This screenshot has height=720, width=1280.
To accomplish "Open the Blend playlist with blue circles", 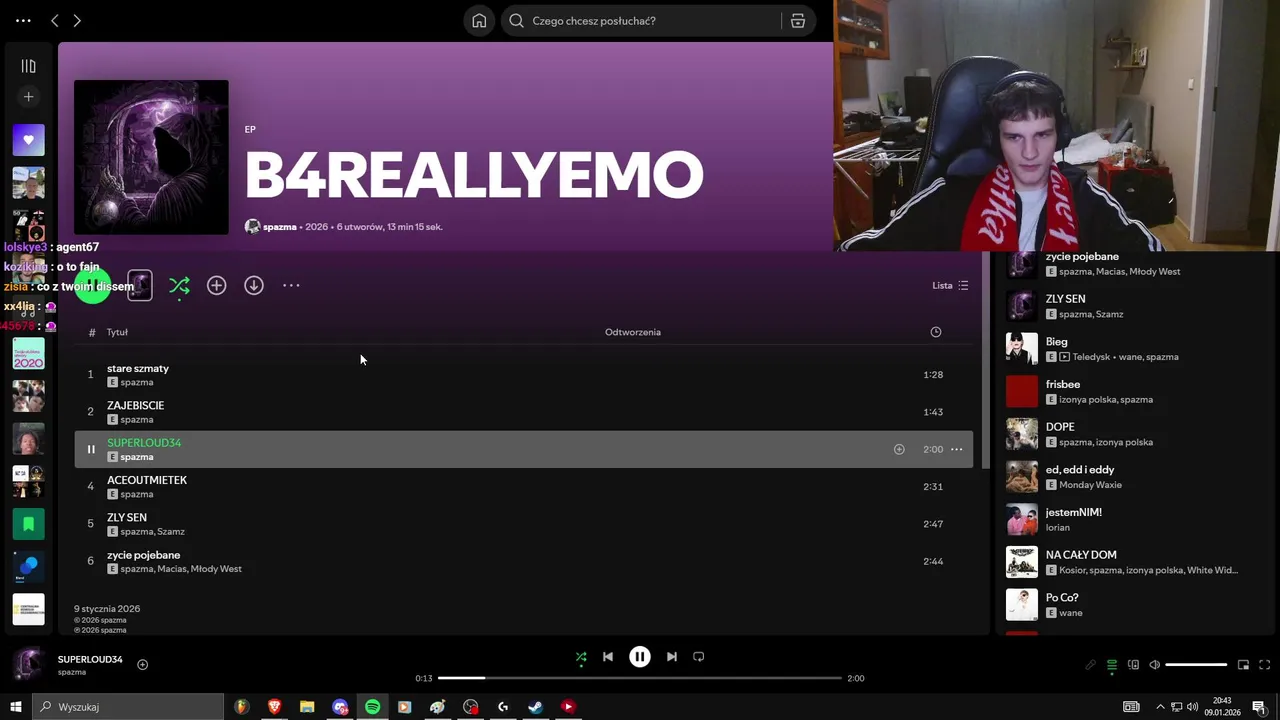I will (28, 566).
